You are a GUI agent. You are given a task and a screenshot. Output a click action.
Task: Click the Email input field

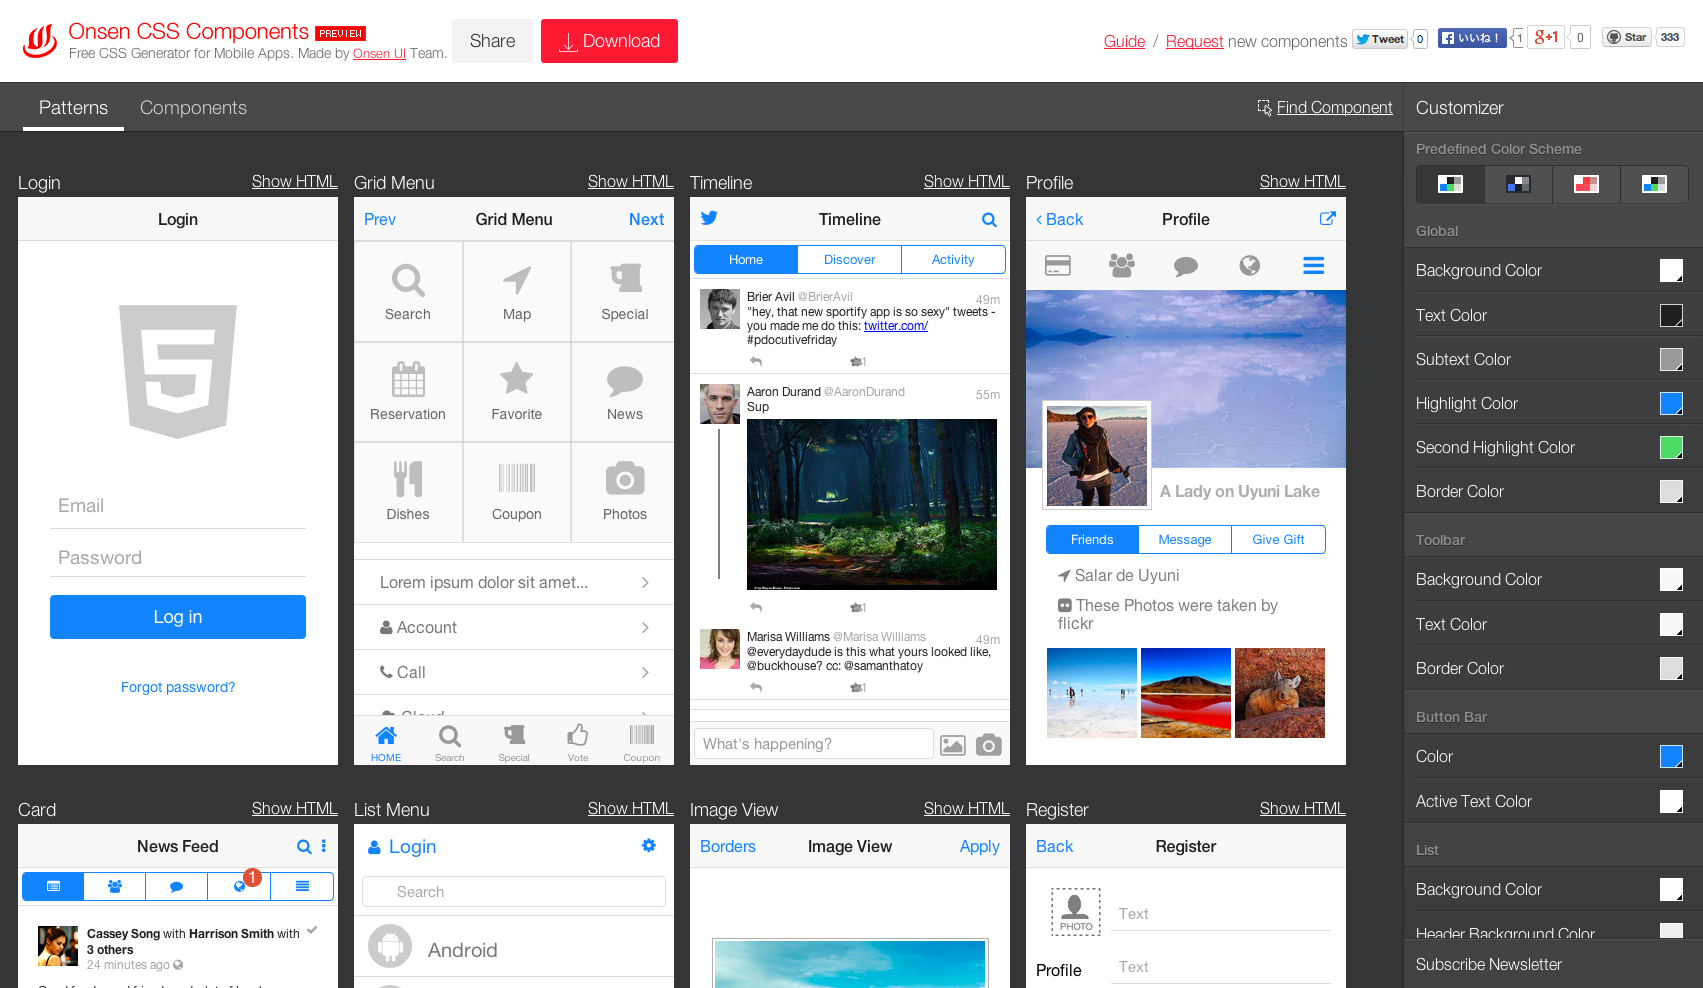coord(178,506)
